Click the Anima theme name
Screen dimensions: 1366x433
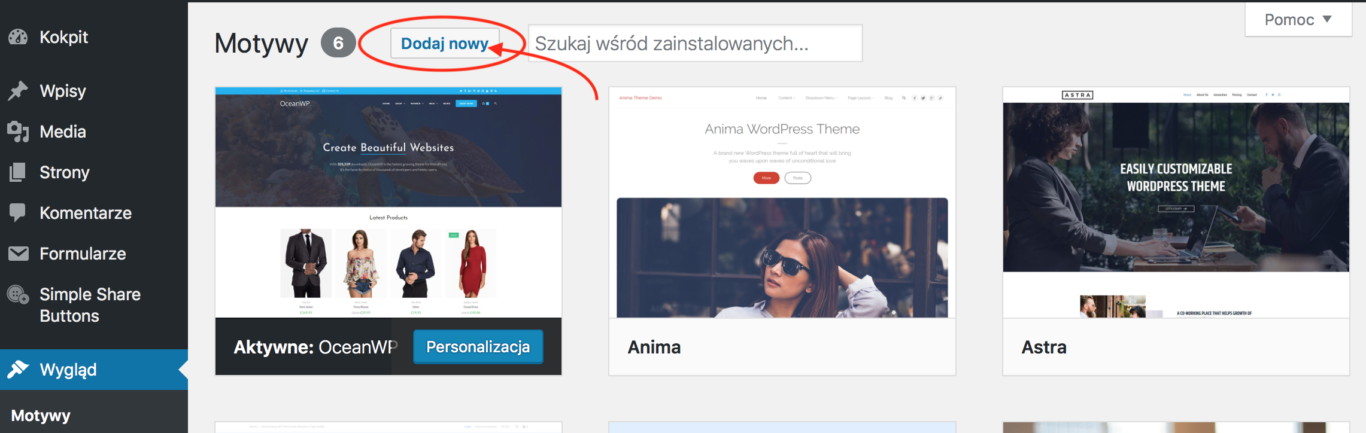[x=654, y=348]
